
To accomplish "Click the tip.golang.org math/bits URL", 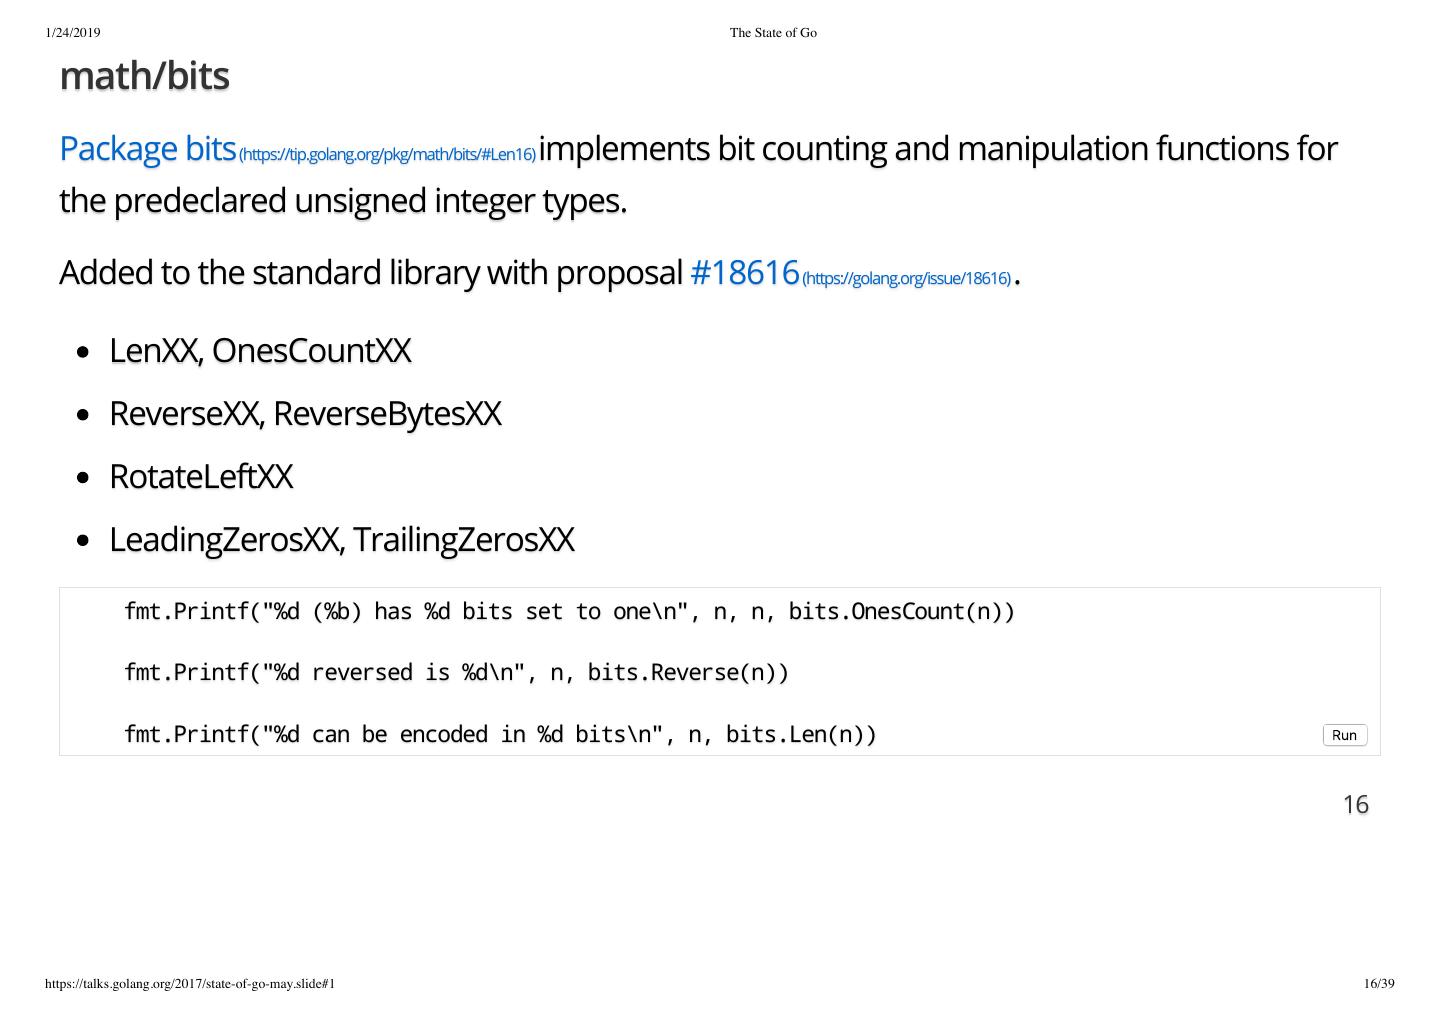I will tap(387, 154).
